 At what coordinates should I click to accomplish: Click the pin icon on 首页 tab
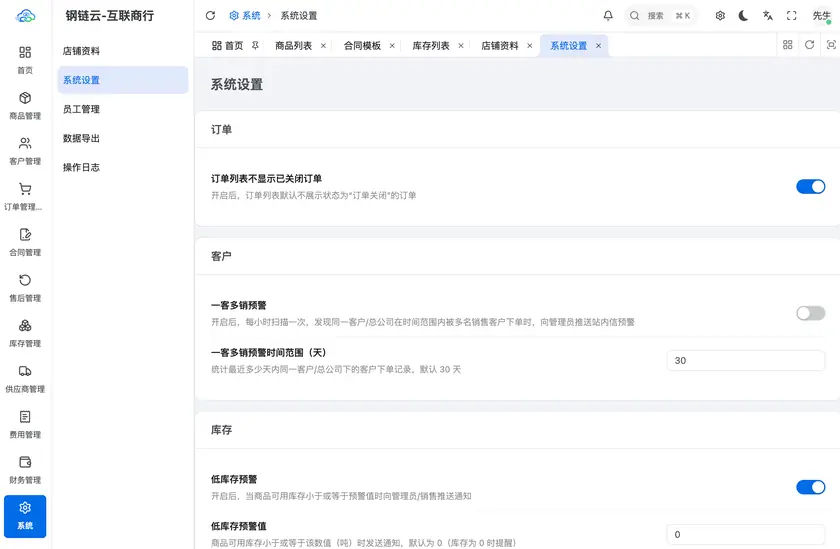[256, 46]
